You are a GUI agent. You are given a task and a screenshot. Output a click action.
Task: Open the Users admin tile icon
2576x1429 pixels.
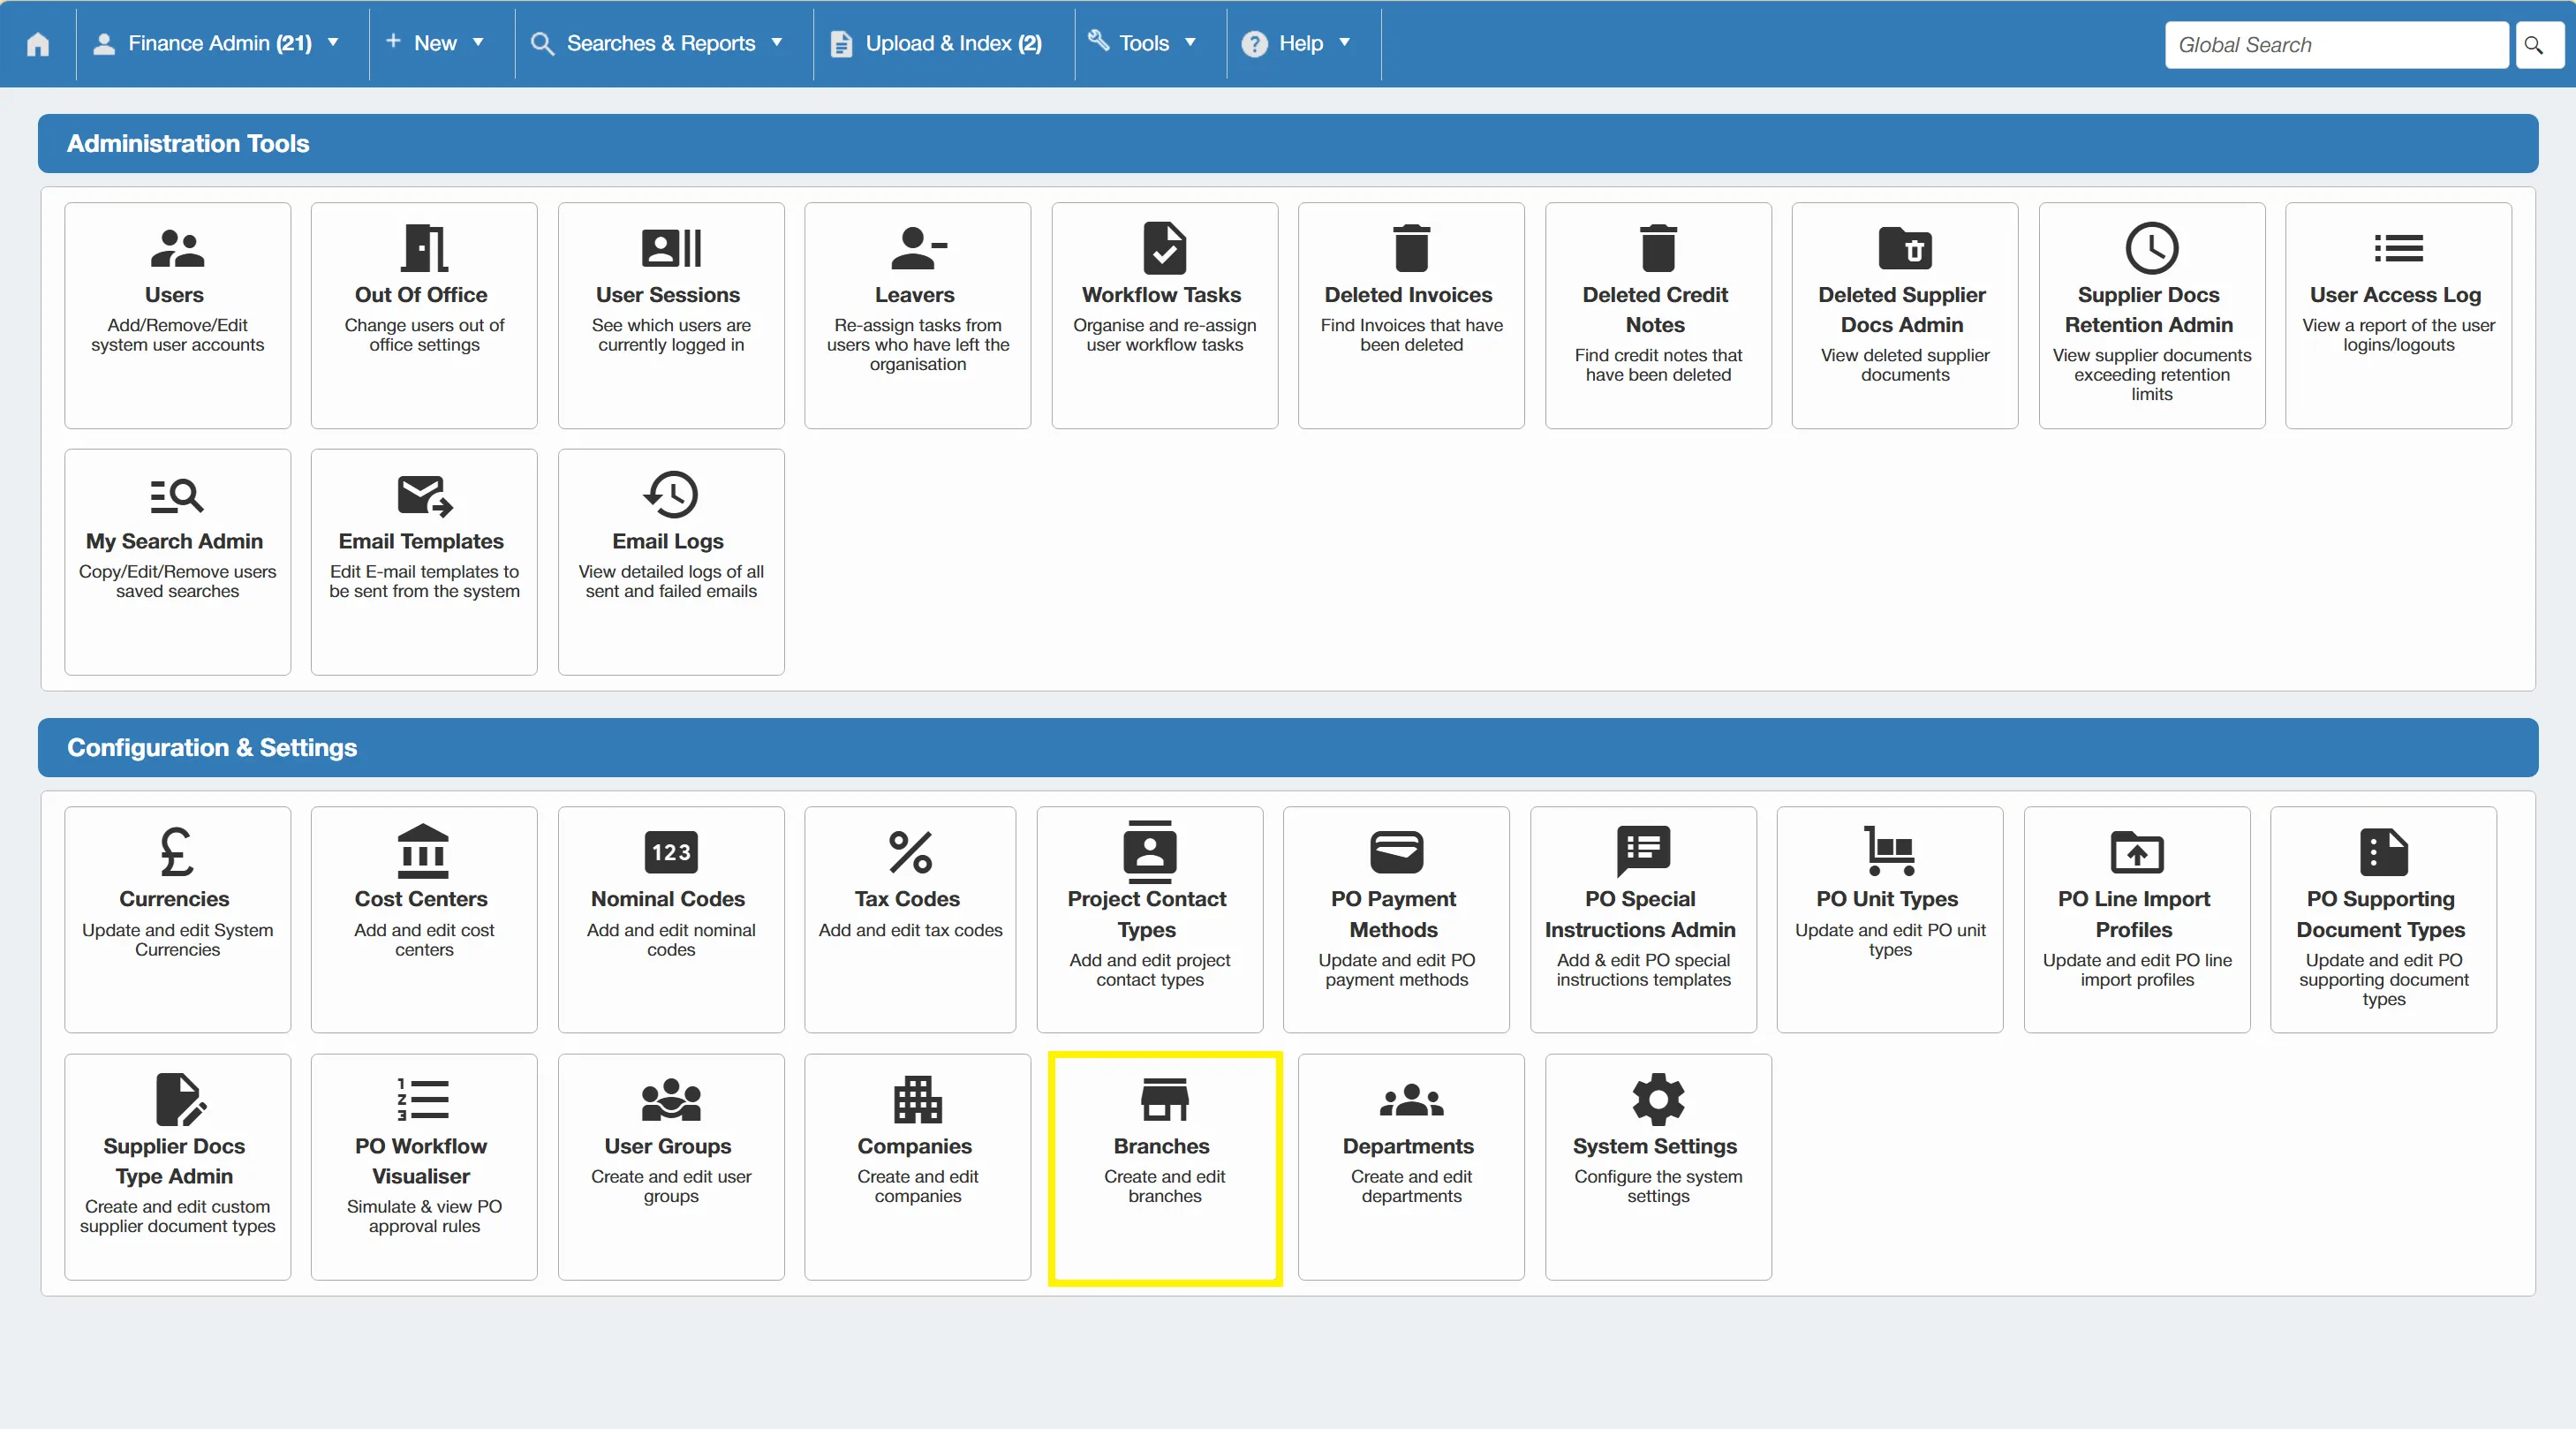pos(177,248)
